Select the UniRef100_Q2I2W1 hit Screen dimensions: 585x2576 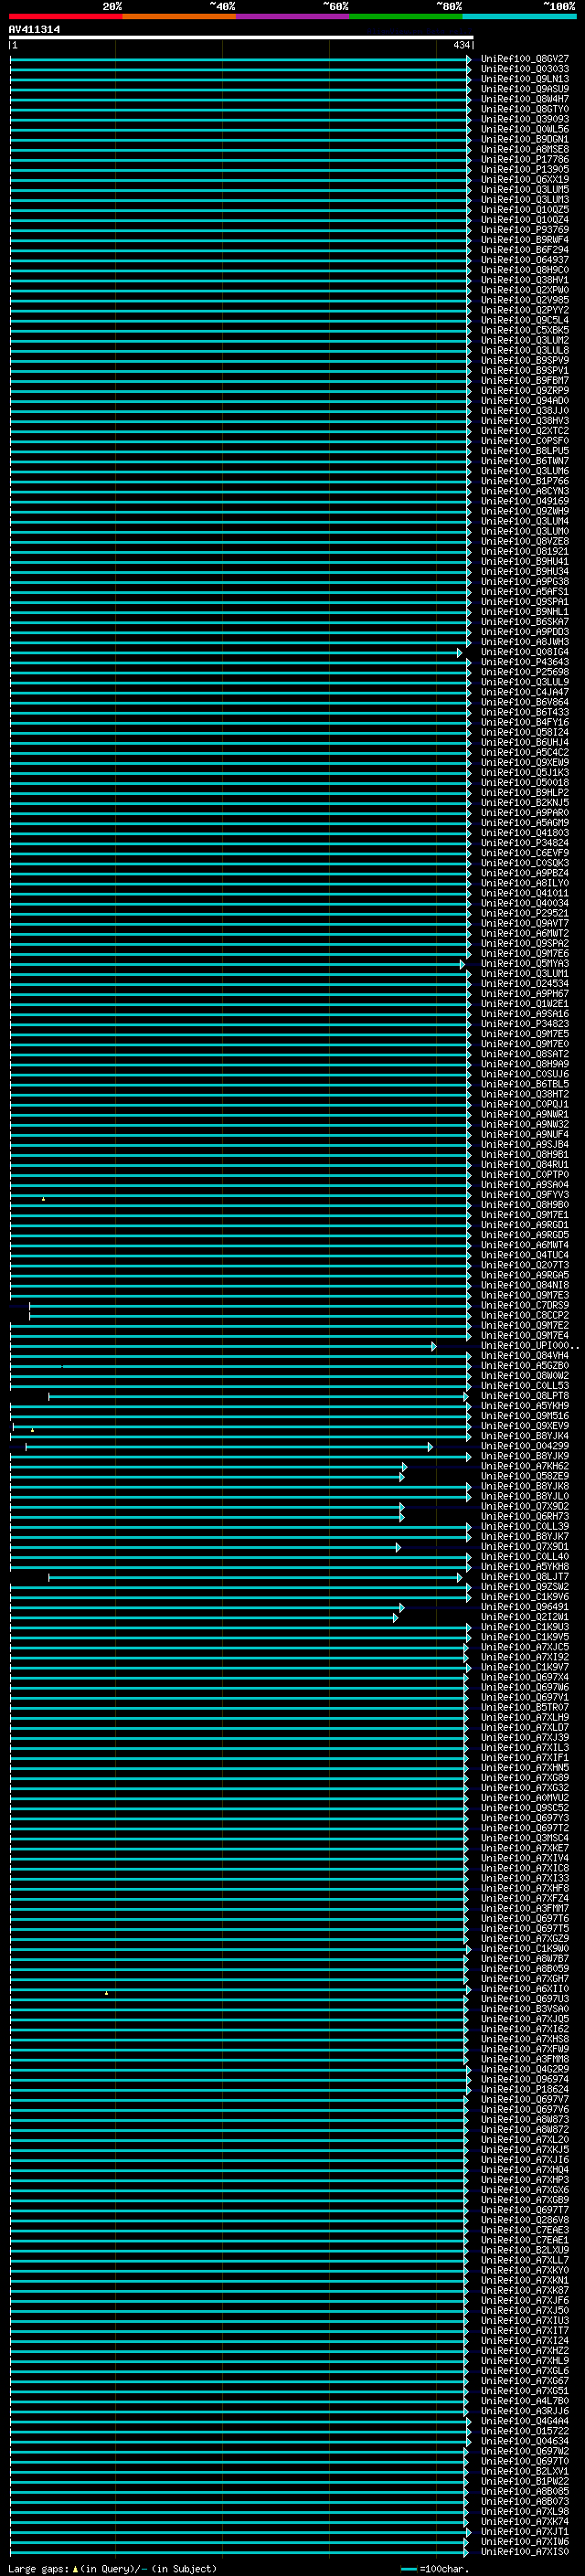[x=525, y=1617]
